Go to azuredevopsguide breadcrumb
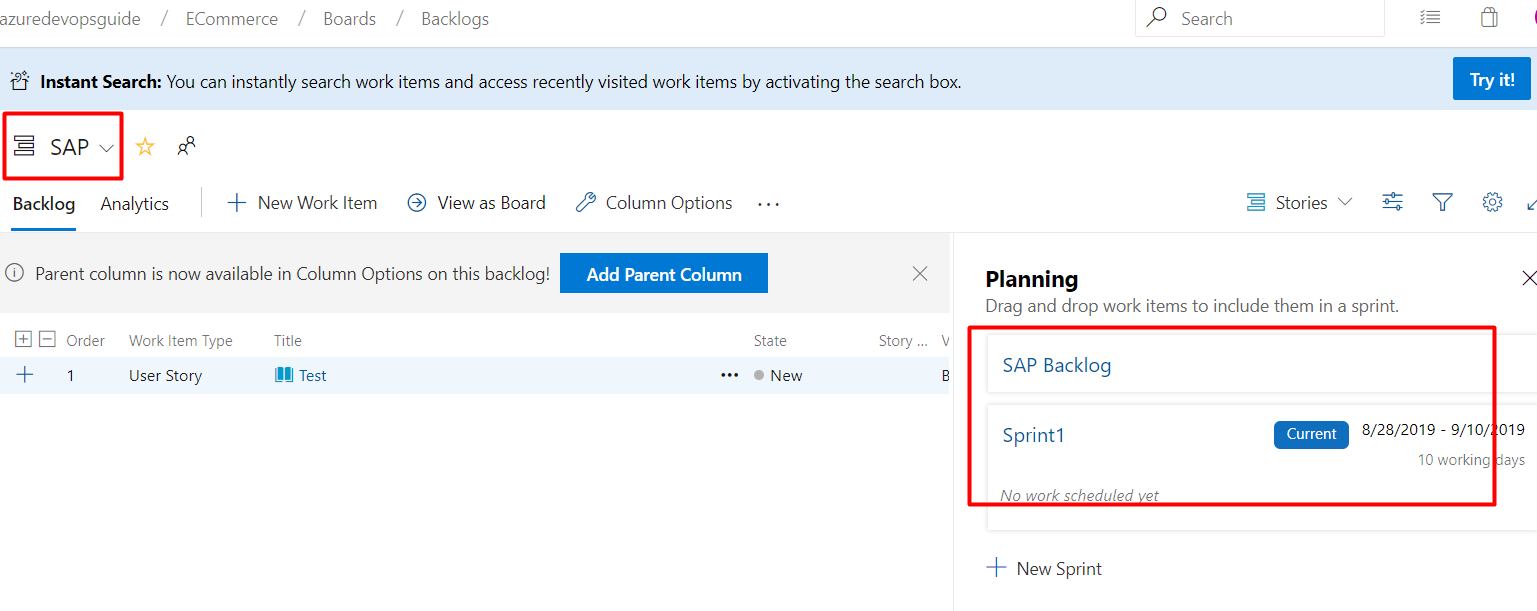1537x611 pixels. 70,19
